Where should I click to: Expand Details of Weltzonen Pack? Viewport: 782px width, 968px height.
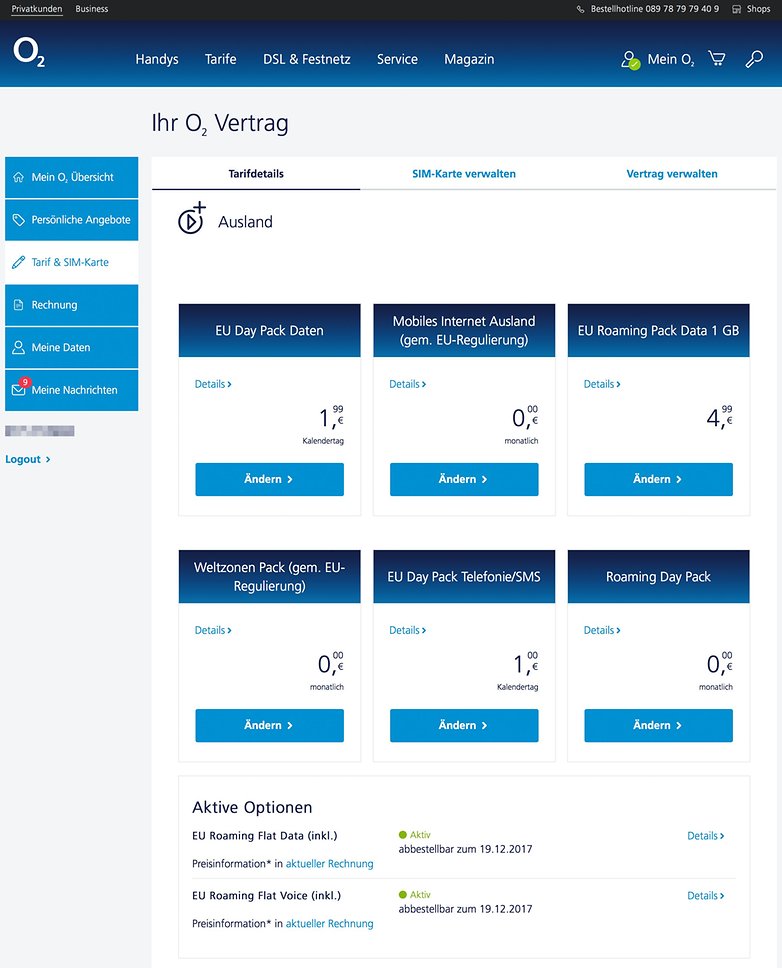(x=213, y=630)
